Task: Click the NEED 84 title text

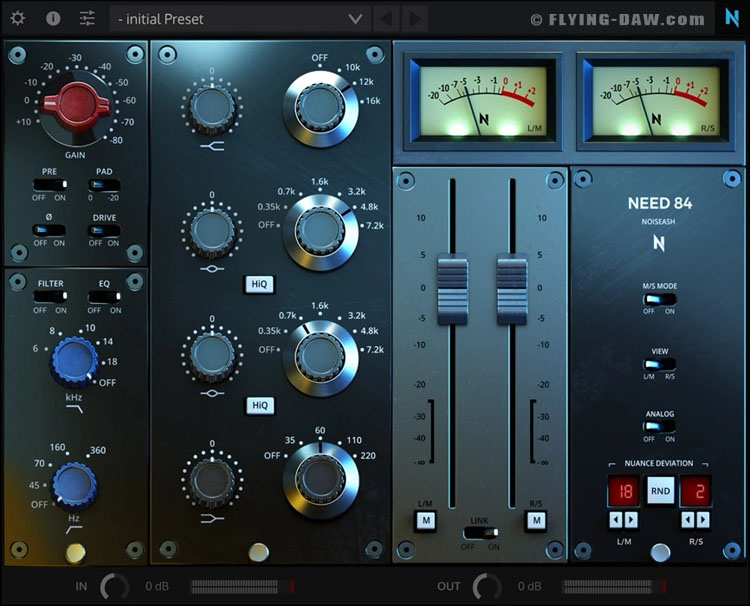Action: click(660, 203)
